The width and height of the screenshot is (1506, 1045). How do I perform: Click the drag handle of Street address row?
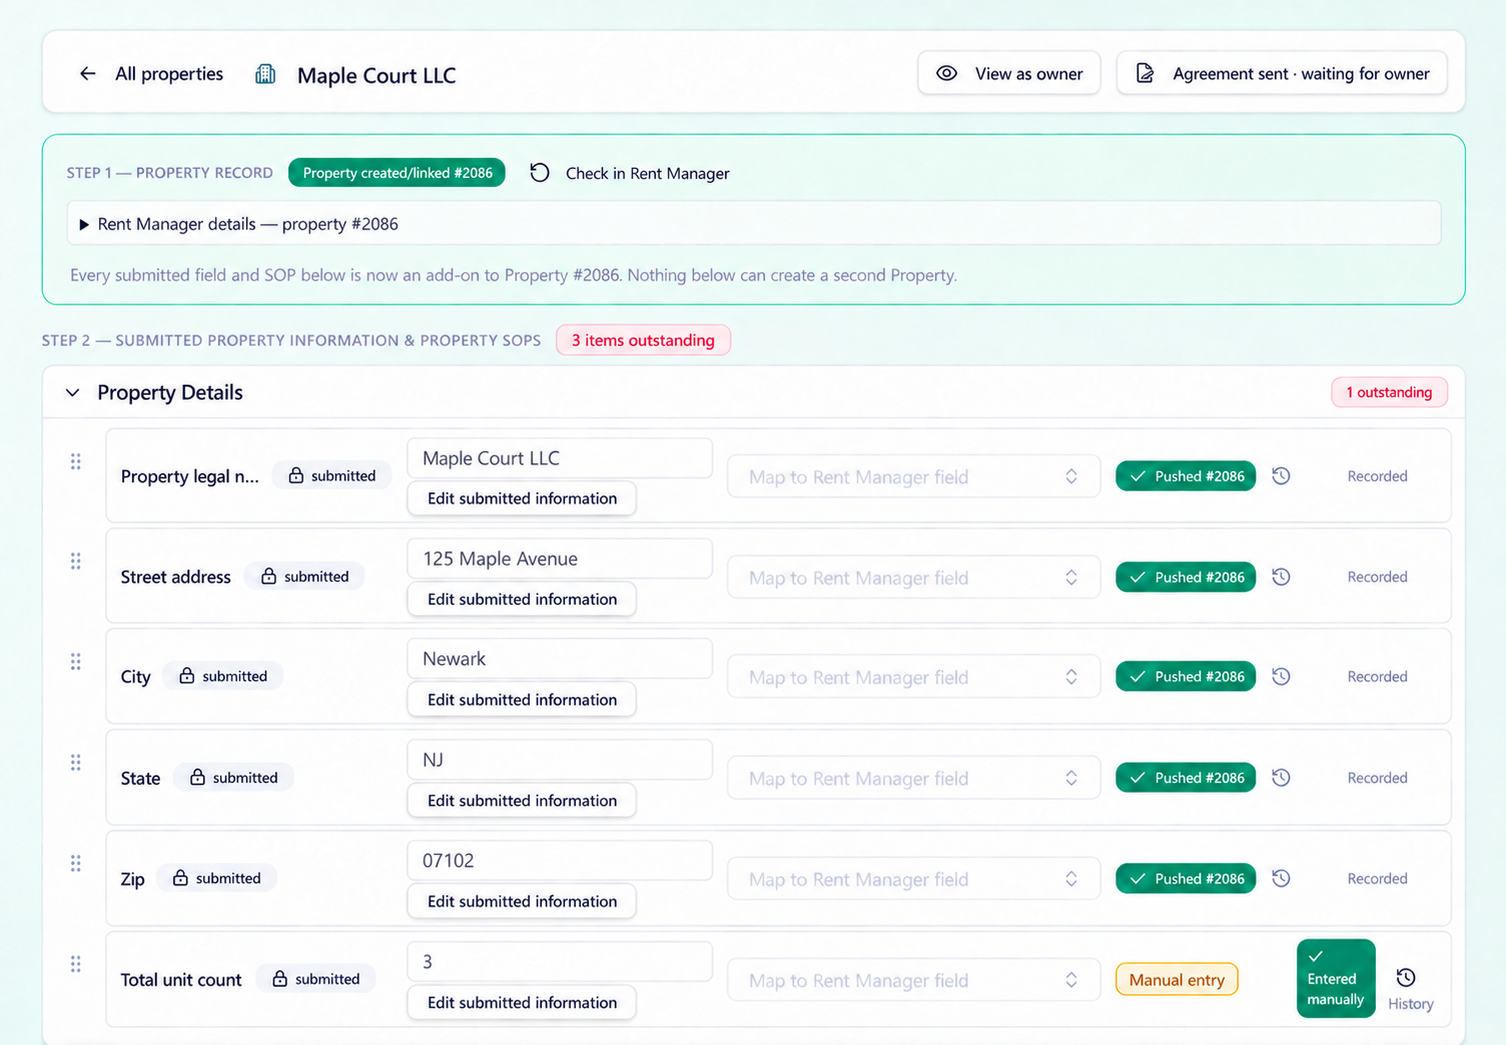(x=76, y=561)
